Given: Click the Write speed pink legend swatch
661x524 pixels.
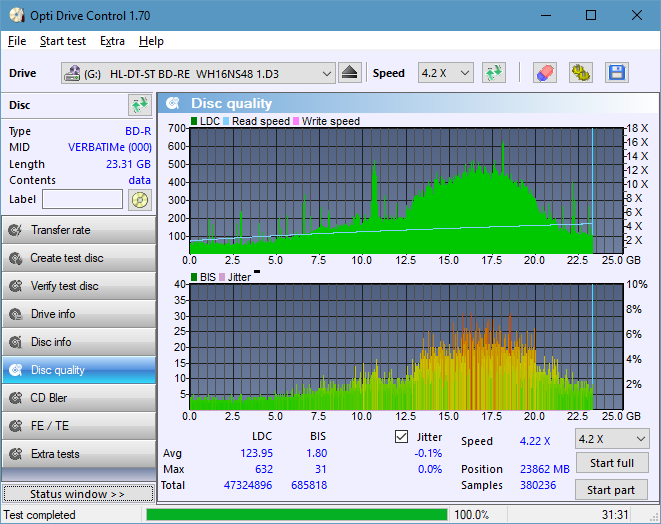Looking at the screenshot, I should click(x=296, y=121).
